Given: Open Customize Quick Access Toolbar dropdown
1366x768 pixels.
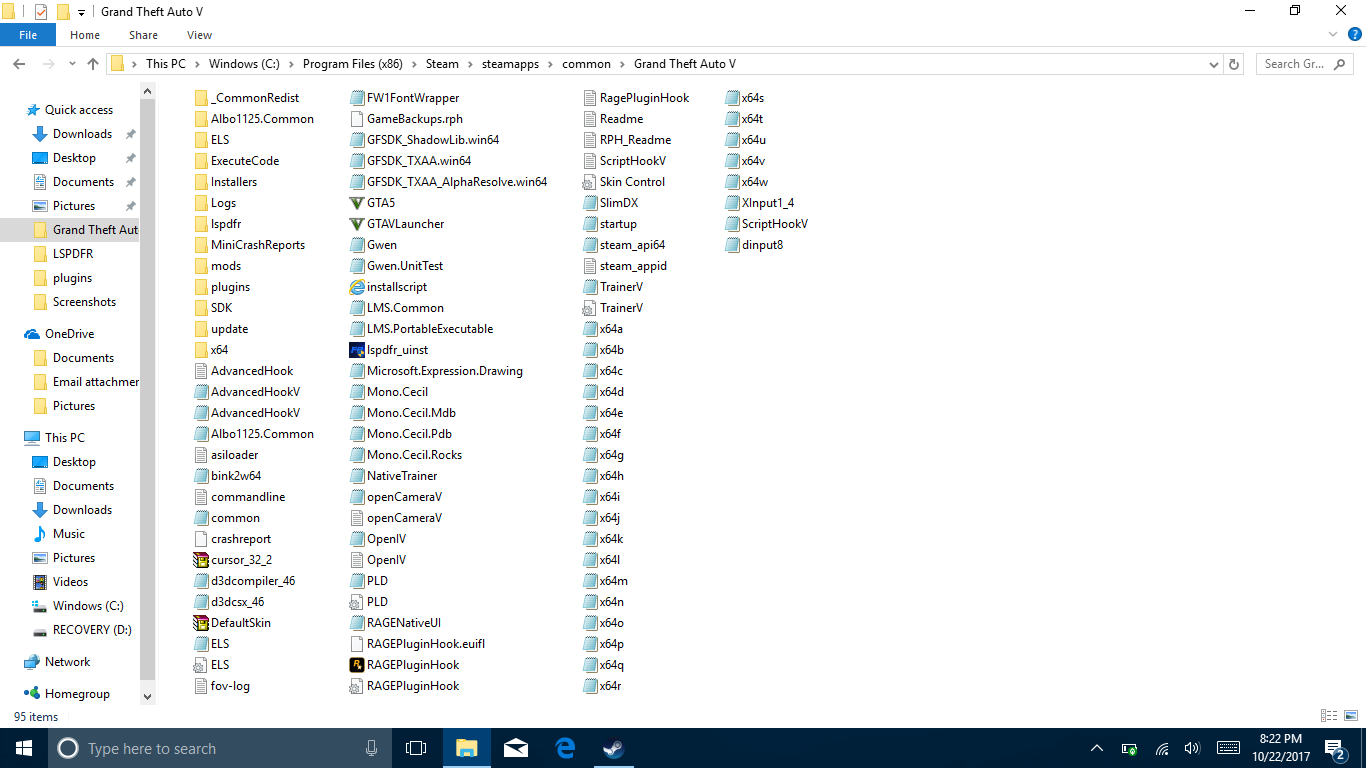Looking at the screenshot, I should point(81,12).
